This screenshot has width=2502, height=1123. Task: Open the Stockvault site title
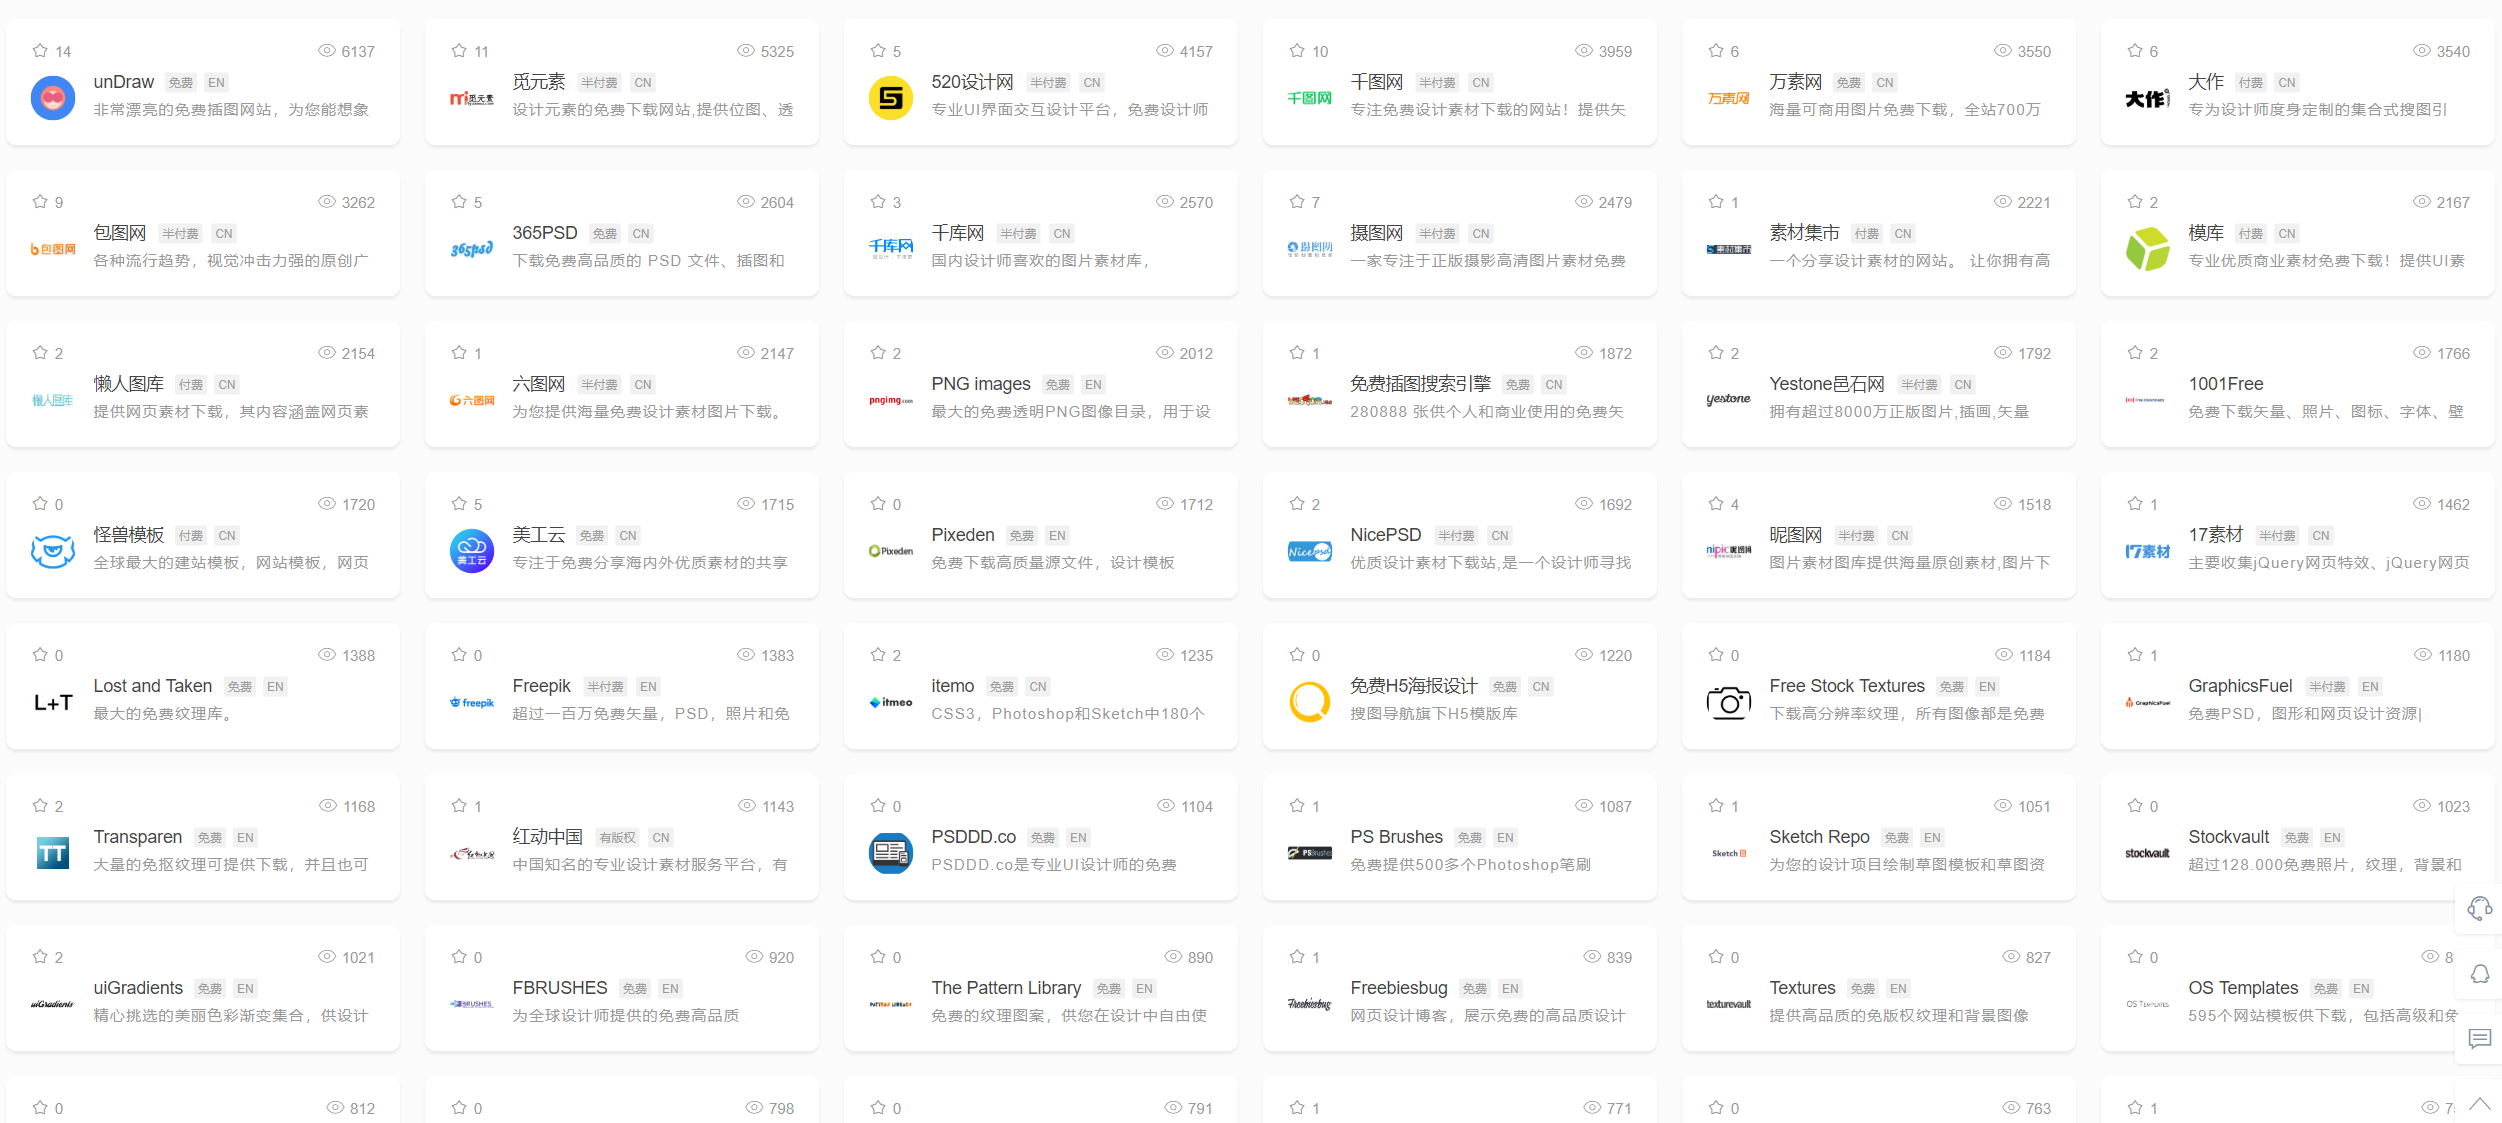2229,837
